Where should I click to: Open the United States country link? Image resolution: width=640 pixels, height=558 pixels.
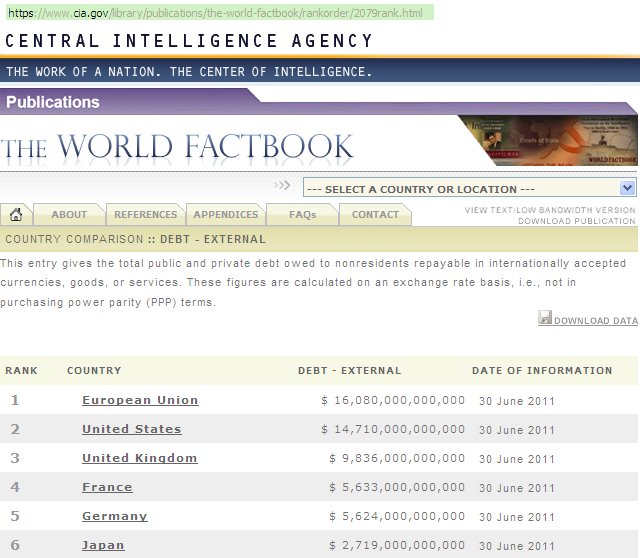tap(131, 429)
